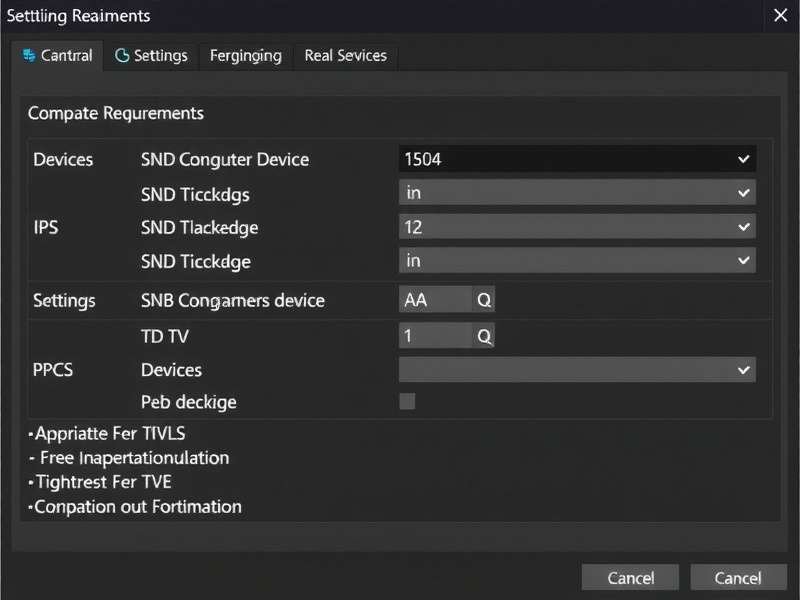The image size is (800, 600).
Task: Select the Settings tab
Action: point(152,56)
